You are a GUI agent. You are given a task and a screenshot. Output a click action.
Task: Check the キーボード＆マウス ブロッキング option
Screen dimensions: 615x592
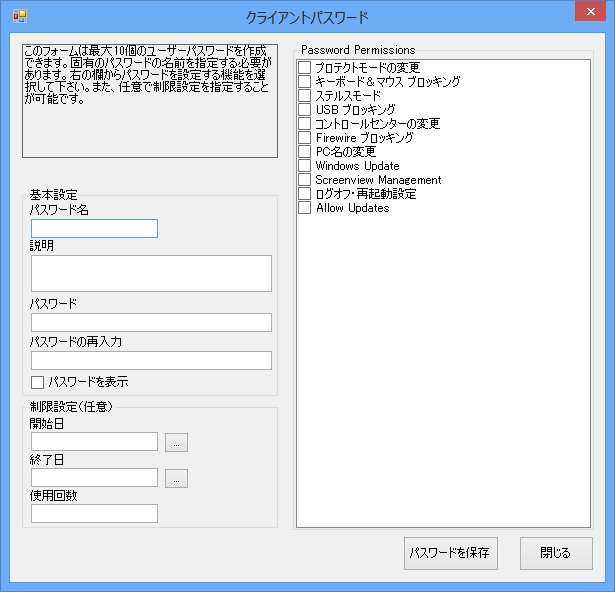[x=305, y=81]
